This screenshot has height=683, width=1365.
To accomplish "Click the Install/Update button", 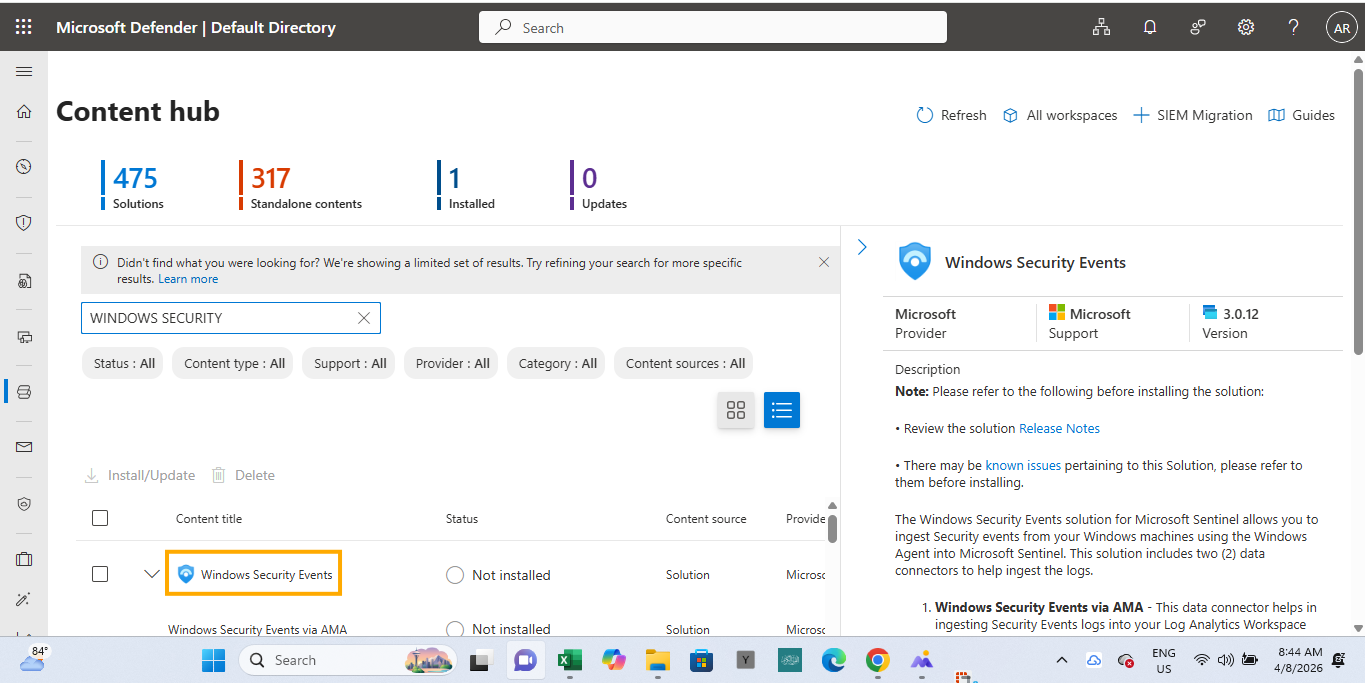I will tap(139, 475).
